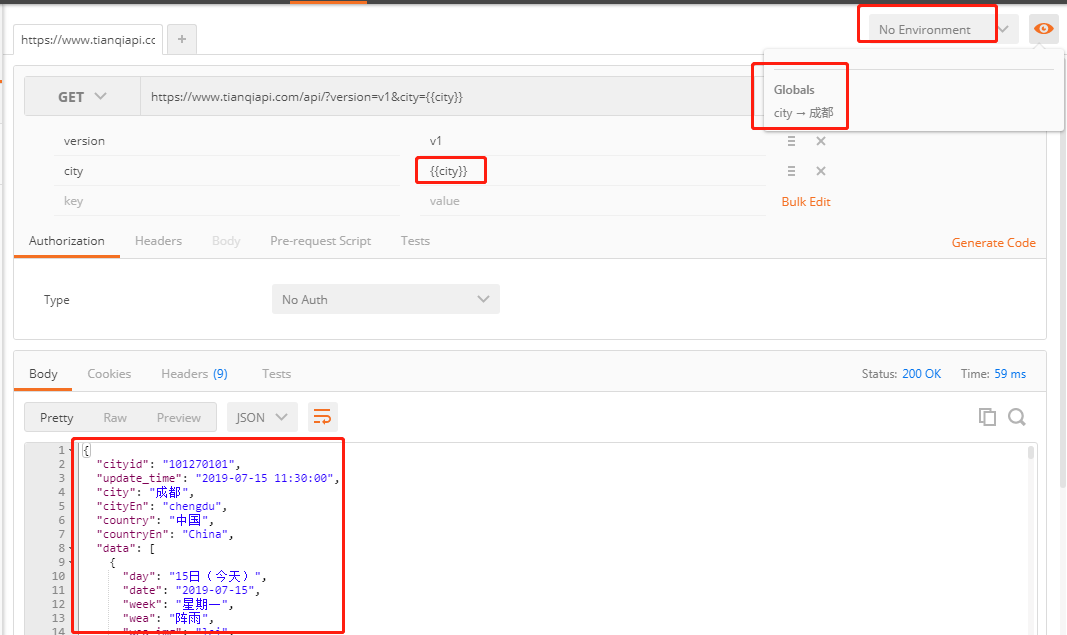
Task: Switch response view to Raw
Action: coord(114,417)
